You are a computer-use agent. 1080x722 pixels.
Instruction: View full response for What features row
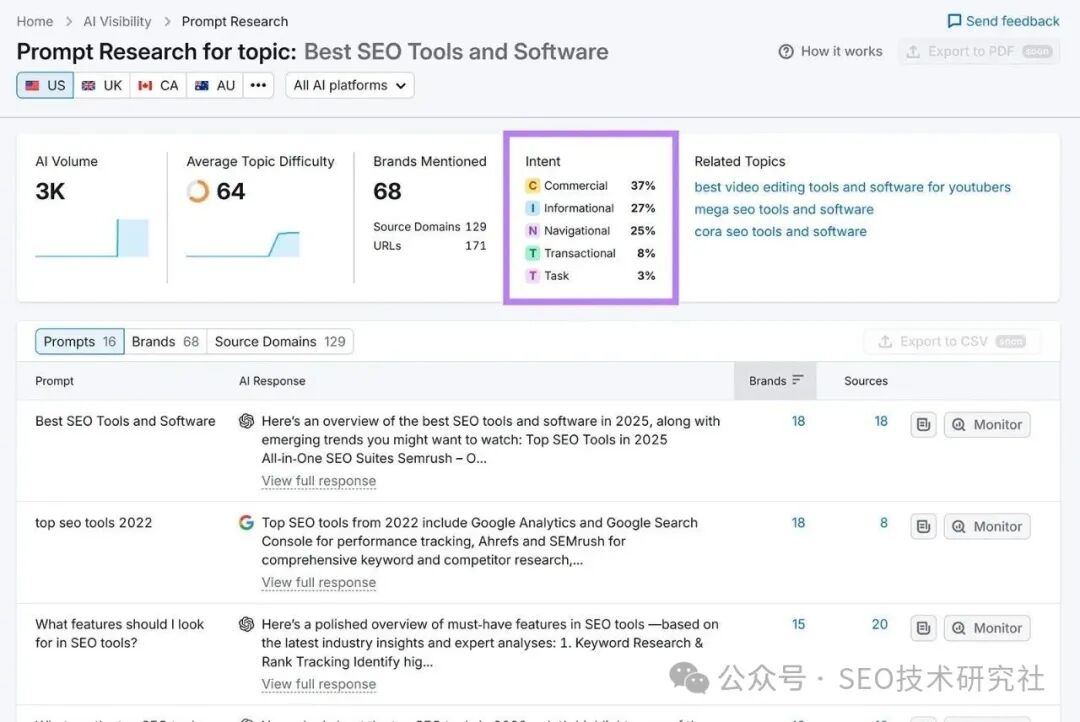319,684
